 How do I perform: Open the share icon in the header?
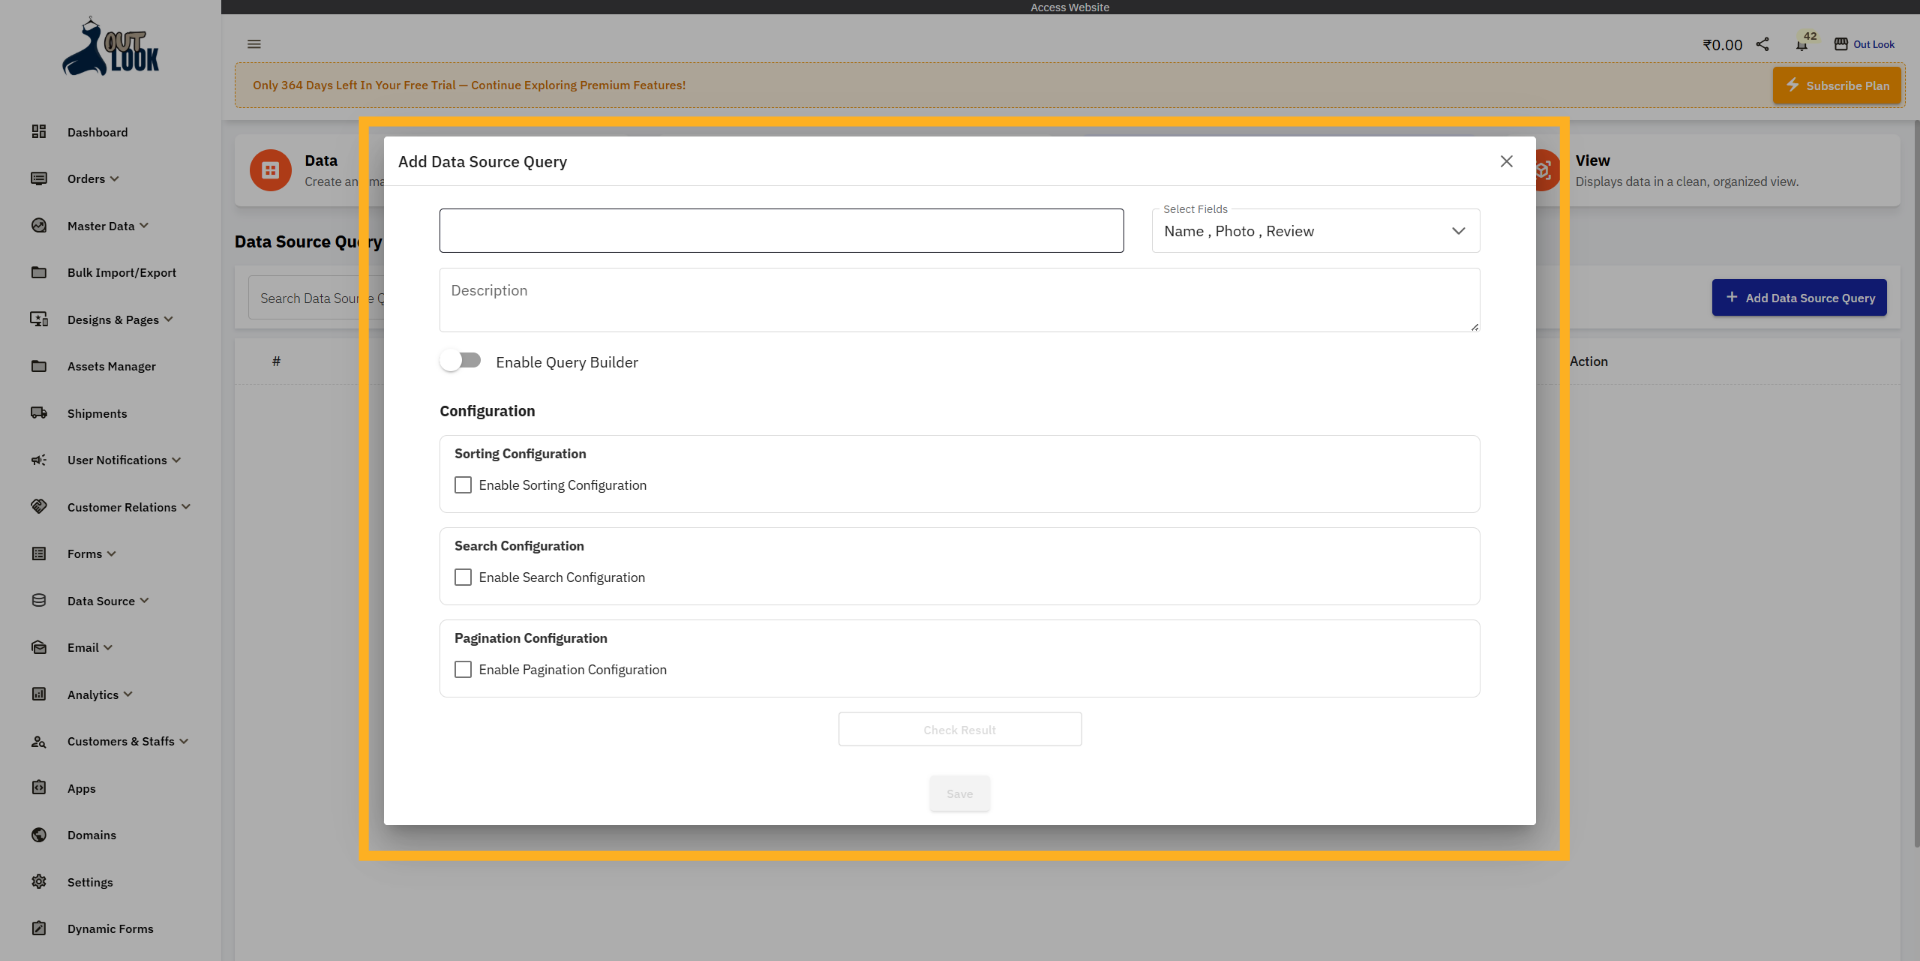1763,44
